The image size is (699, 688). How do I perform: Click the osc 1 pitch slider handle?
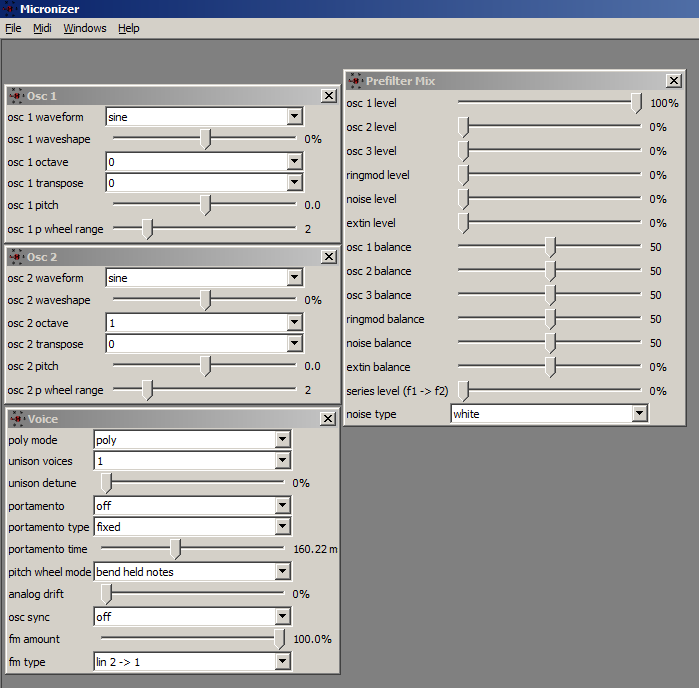[x=205, y=205]
